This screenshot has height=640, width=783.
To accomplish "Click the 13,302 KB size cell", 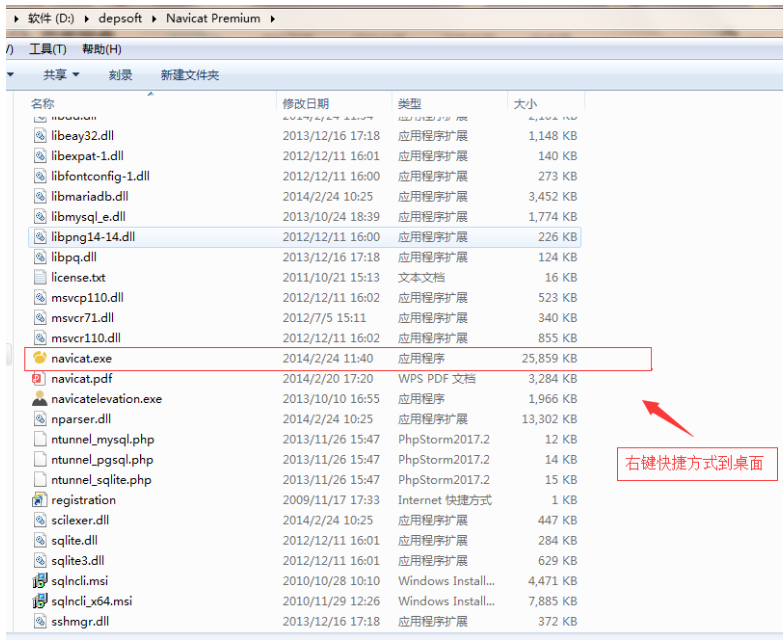I will point(549,419).
